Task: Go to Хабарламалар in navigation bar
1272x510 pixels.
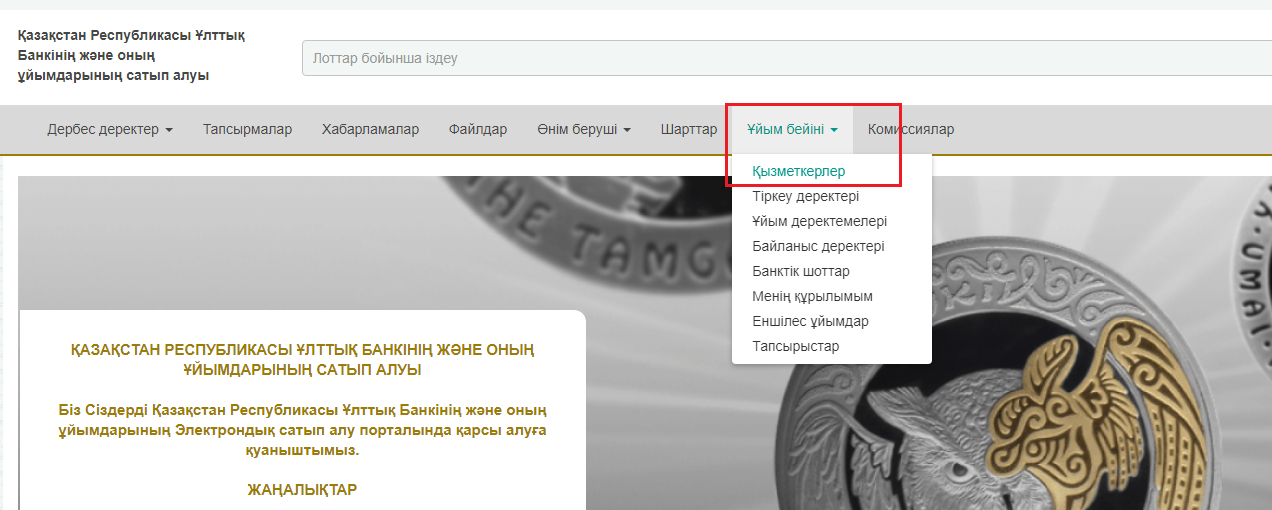Action: pos(370,129)
